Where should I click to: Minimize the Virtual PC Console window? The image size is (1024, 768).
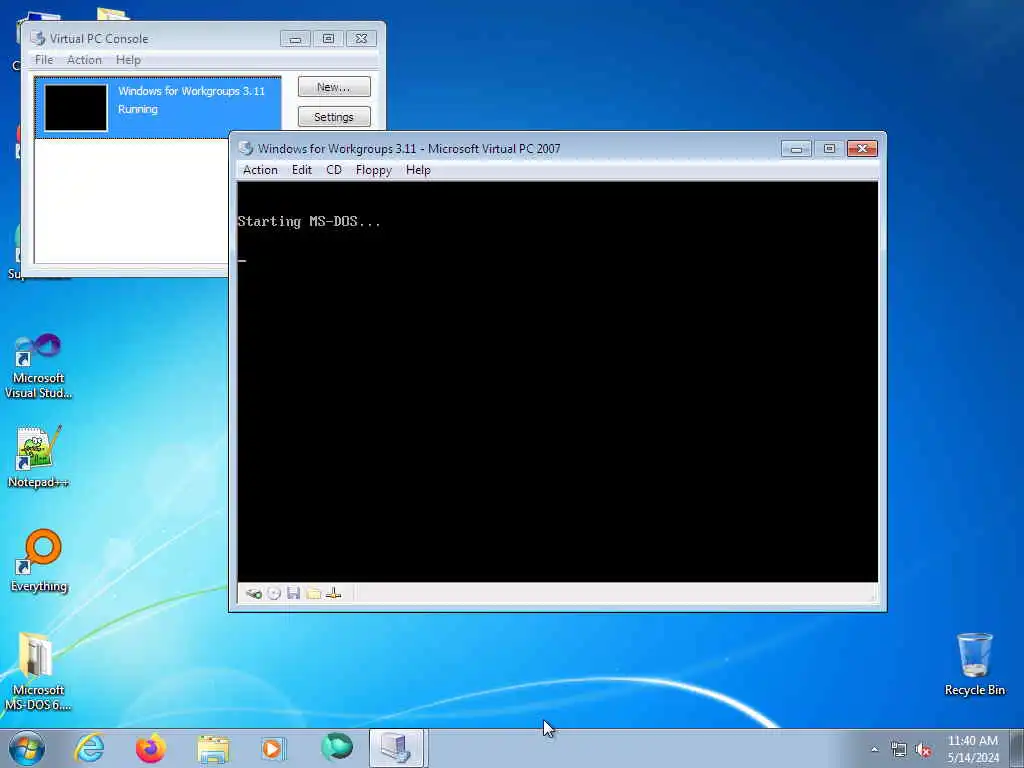tap(295, 39)
